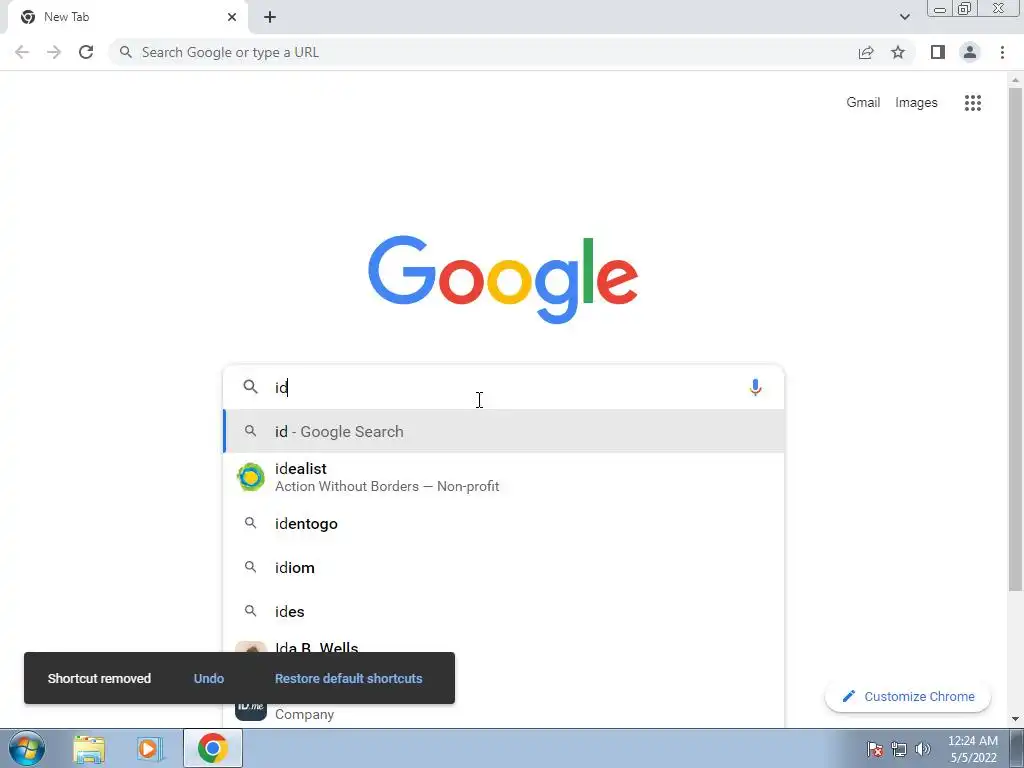Click the network tray icon
Viewport: 1024px width, 768px height.
coord(899,749)
